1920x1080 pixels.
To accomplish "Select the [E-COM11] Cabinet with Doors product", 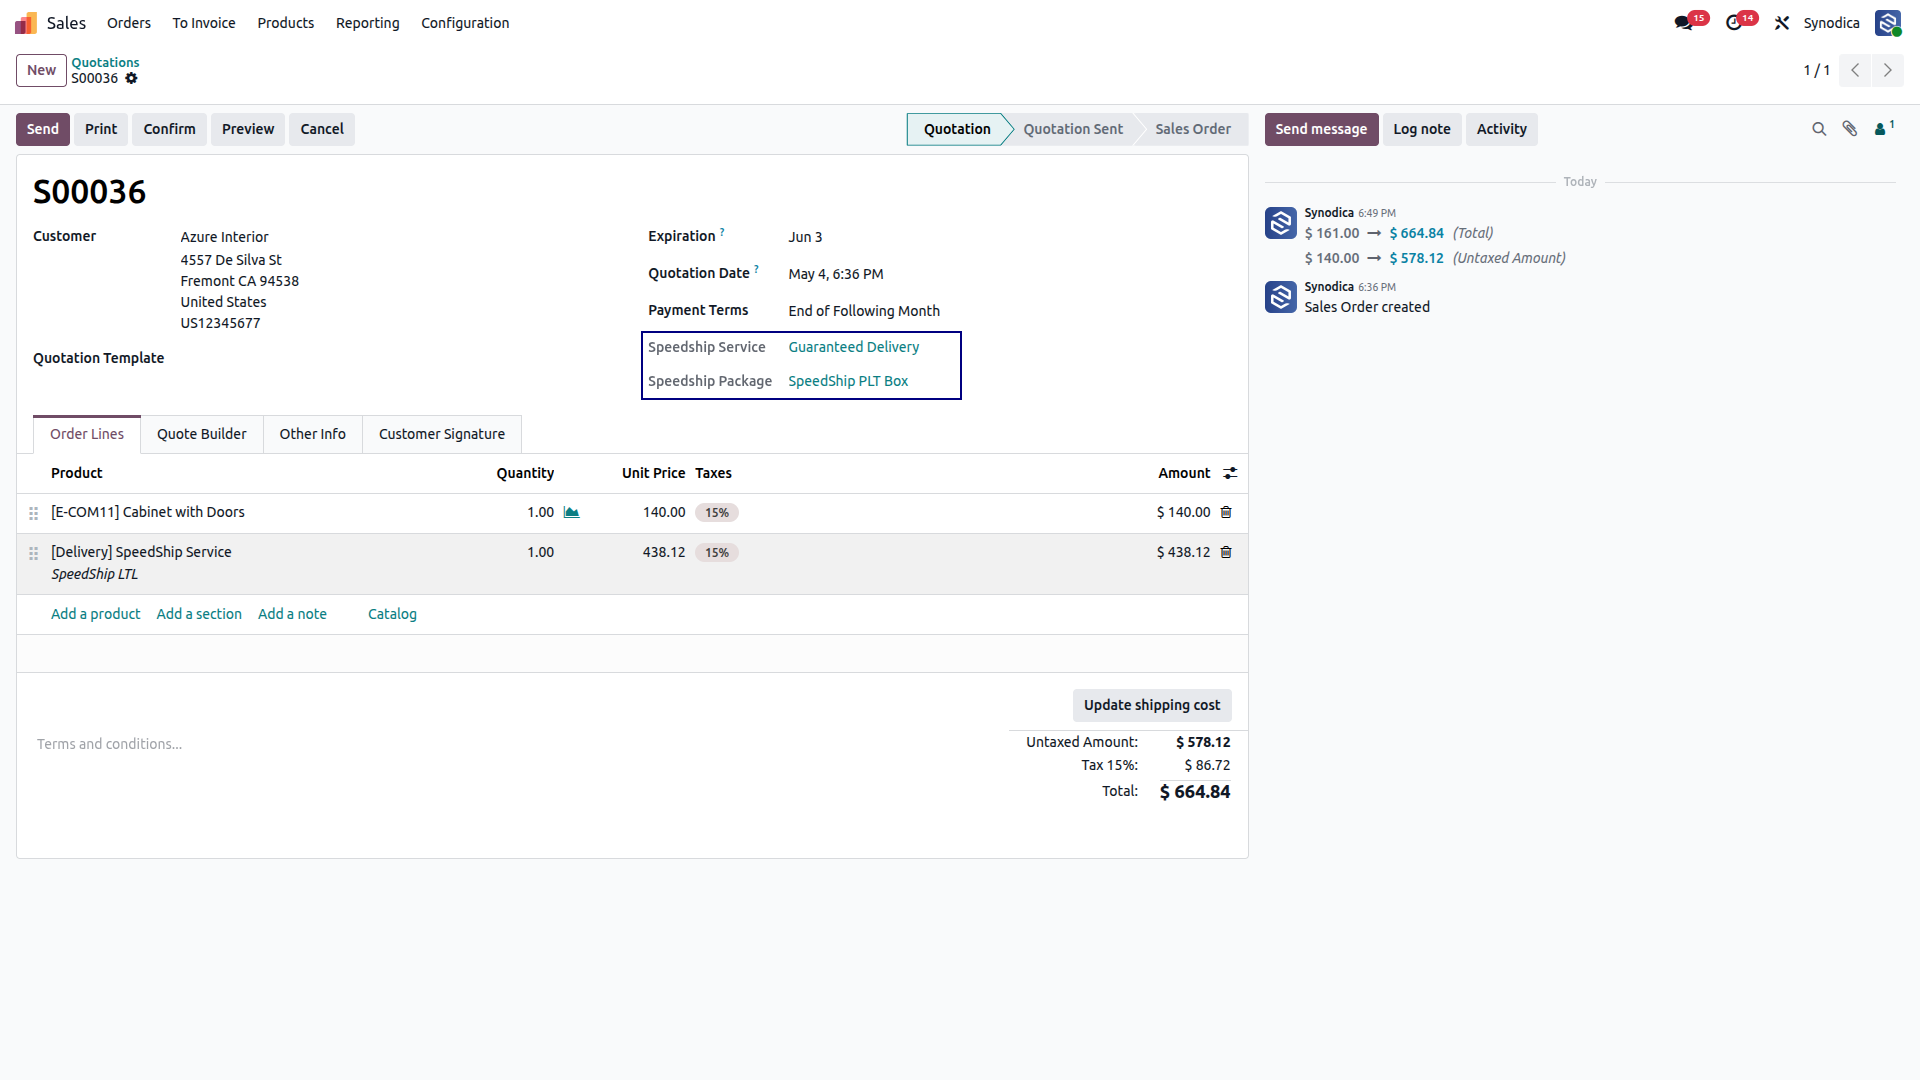I will point(148,512).
